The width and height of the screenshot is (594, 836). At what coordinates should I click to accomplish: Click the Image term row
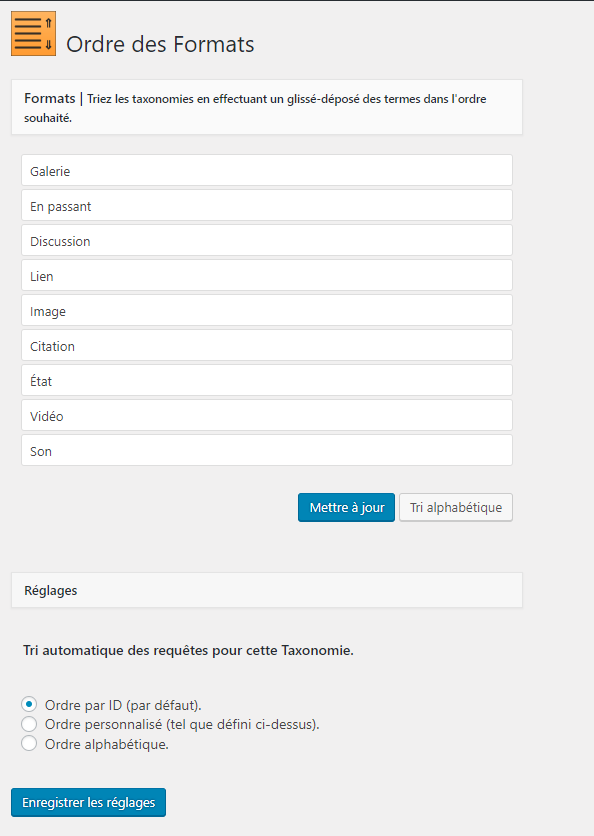tap(267, 311)
